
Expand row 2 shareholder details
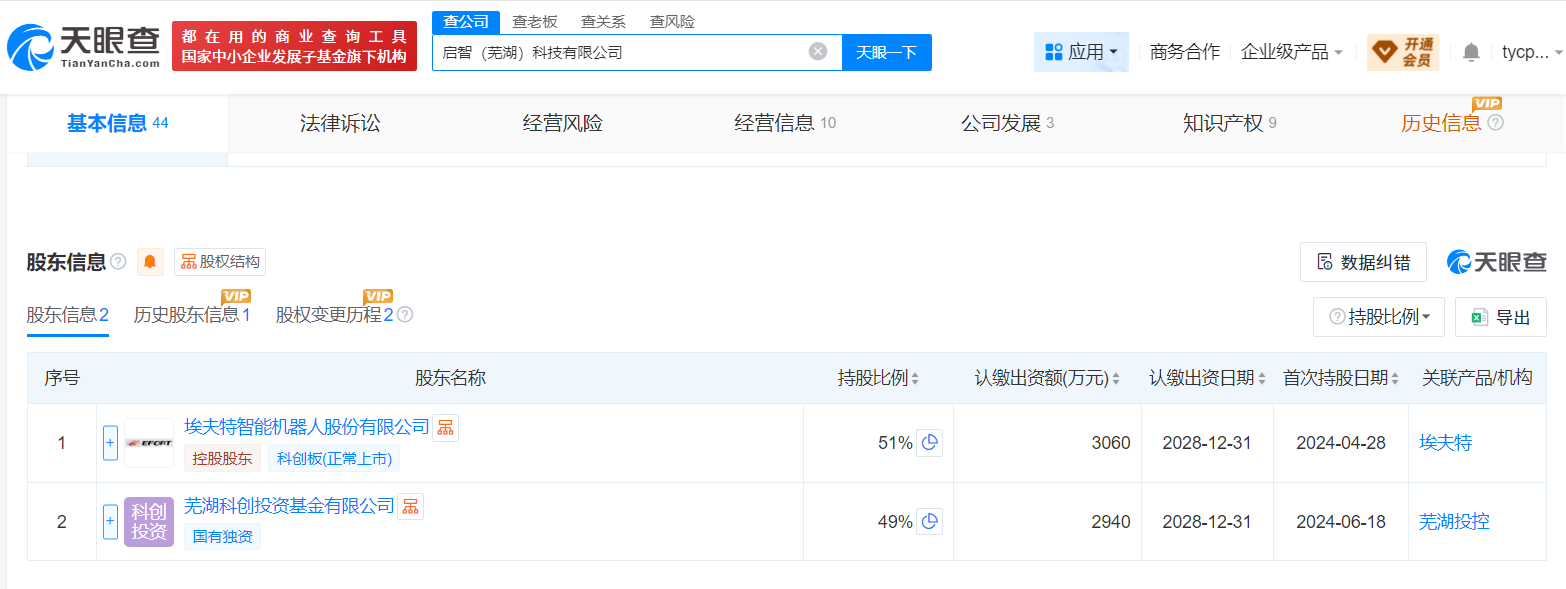tap(110, 521)
